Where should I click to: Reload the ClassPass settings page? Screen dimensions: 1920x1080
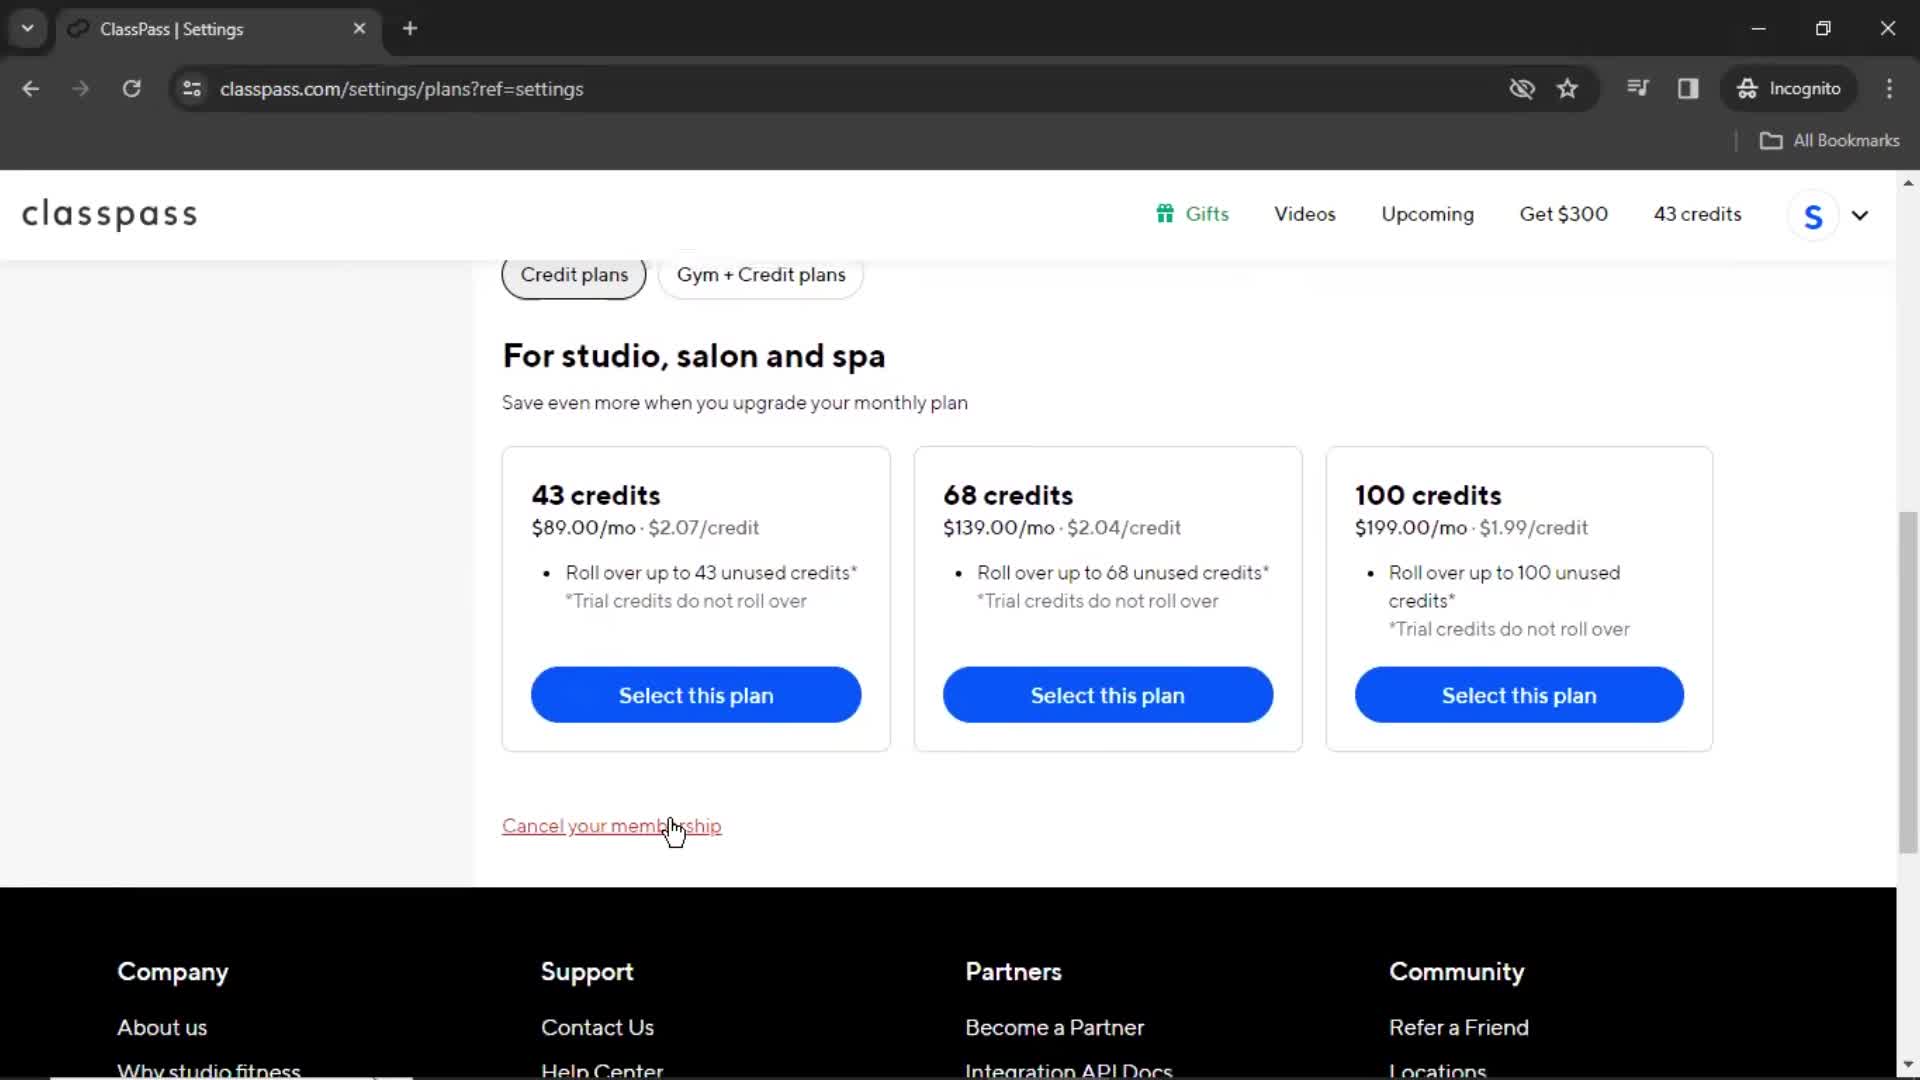click(x=131, y=89)
